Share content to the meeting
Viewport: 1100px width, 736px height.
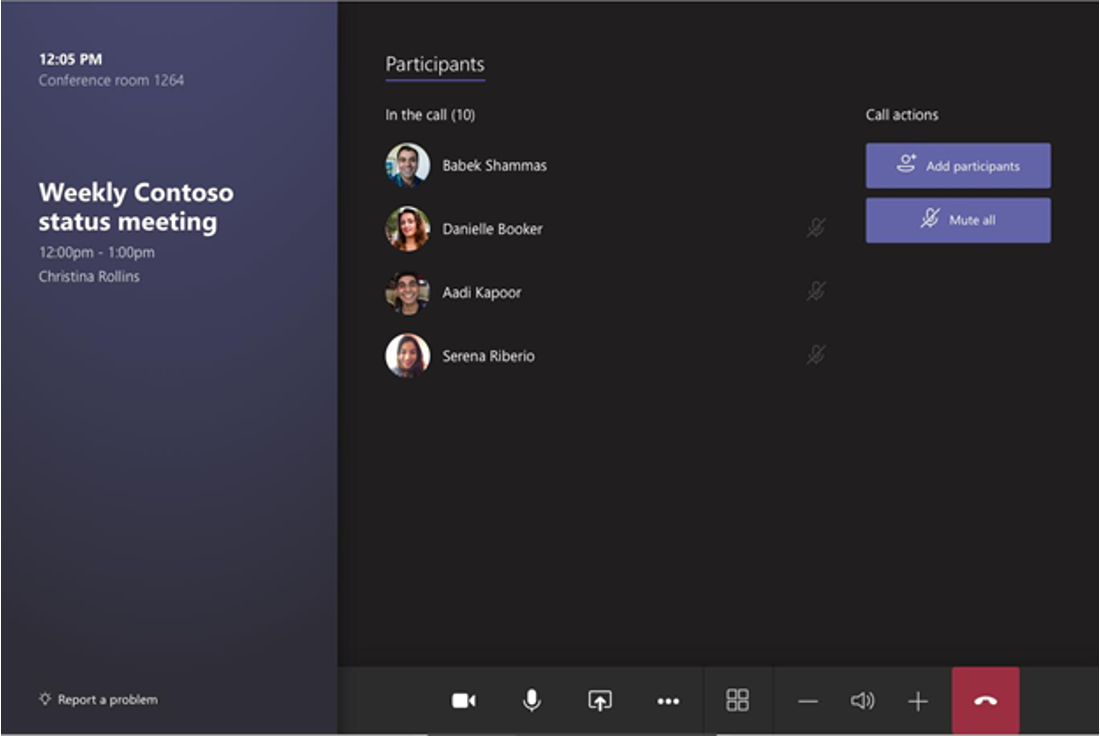click(599, 701)
